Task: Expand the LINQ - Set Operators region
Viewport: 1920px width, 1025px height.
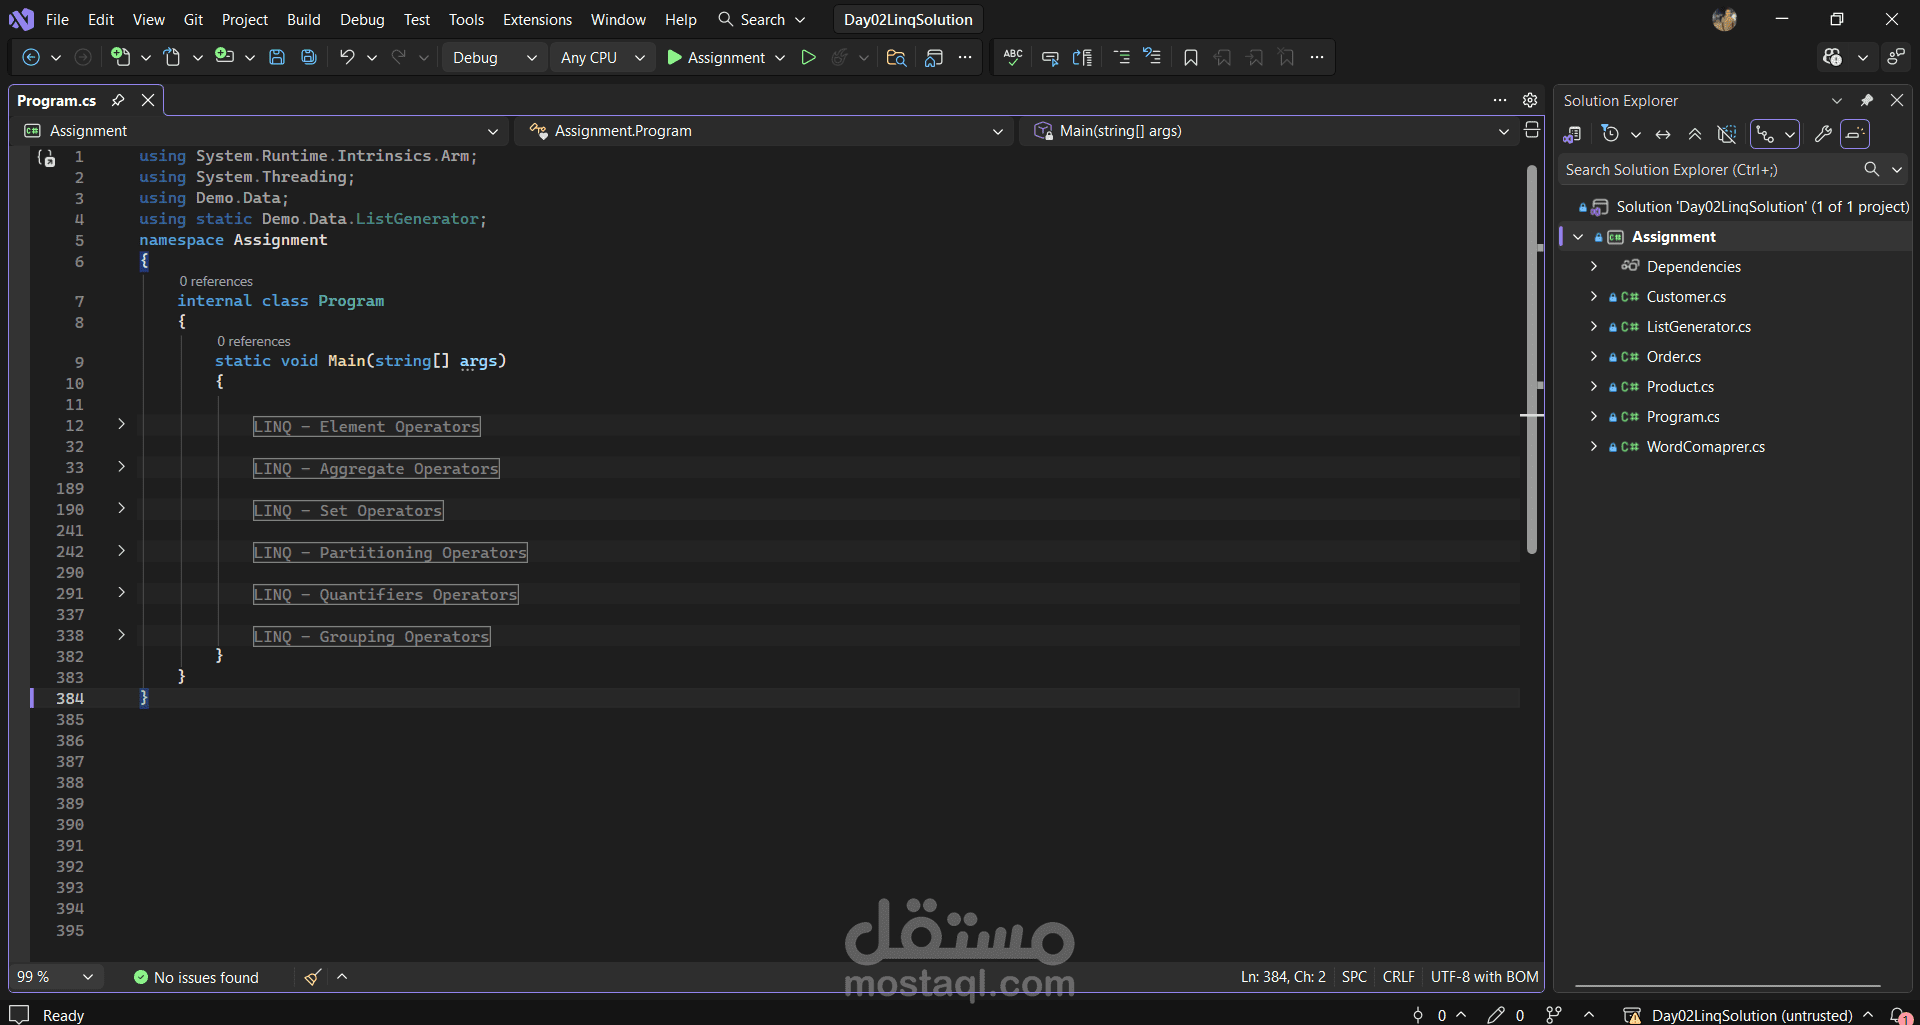Action: [121, 509]
